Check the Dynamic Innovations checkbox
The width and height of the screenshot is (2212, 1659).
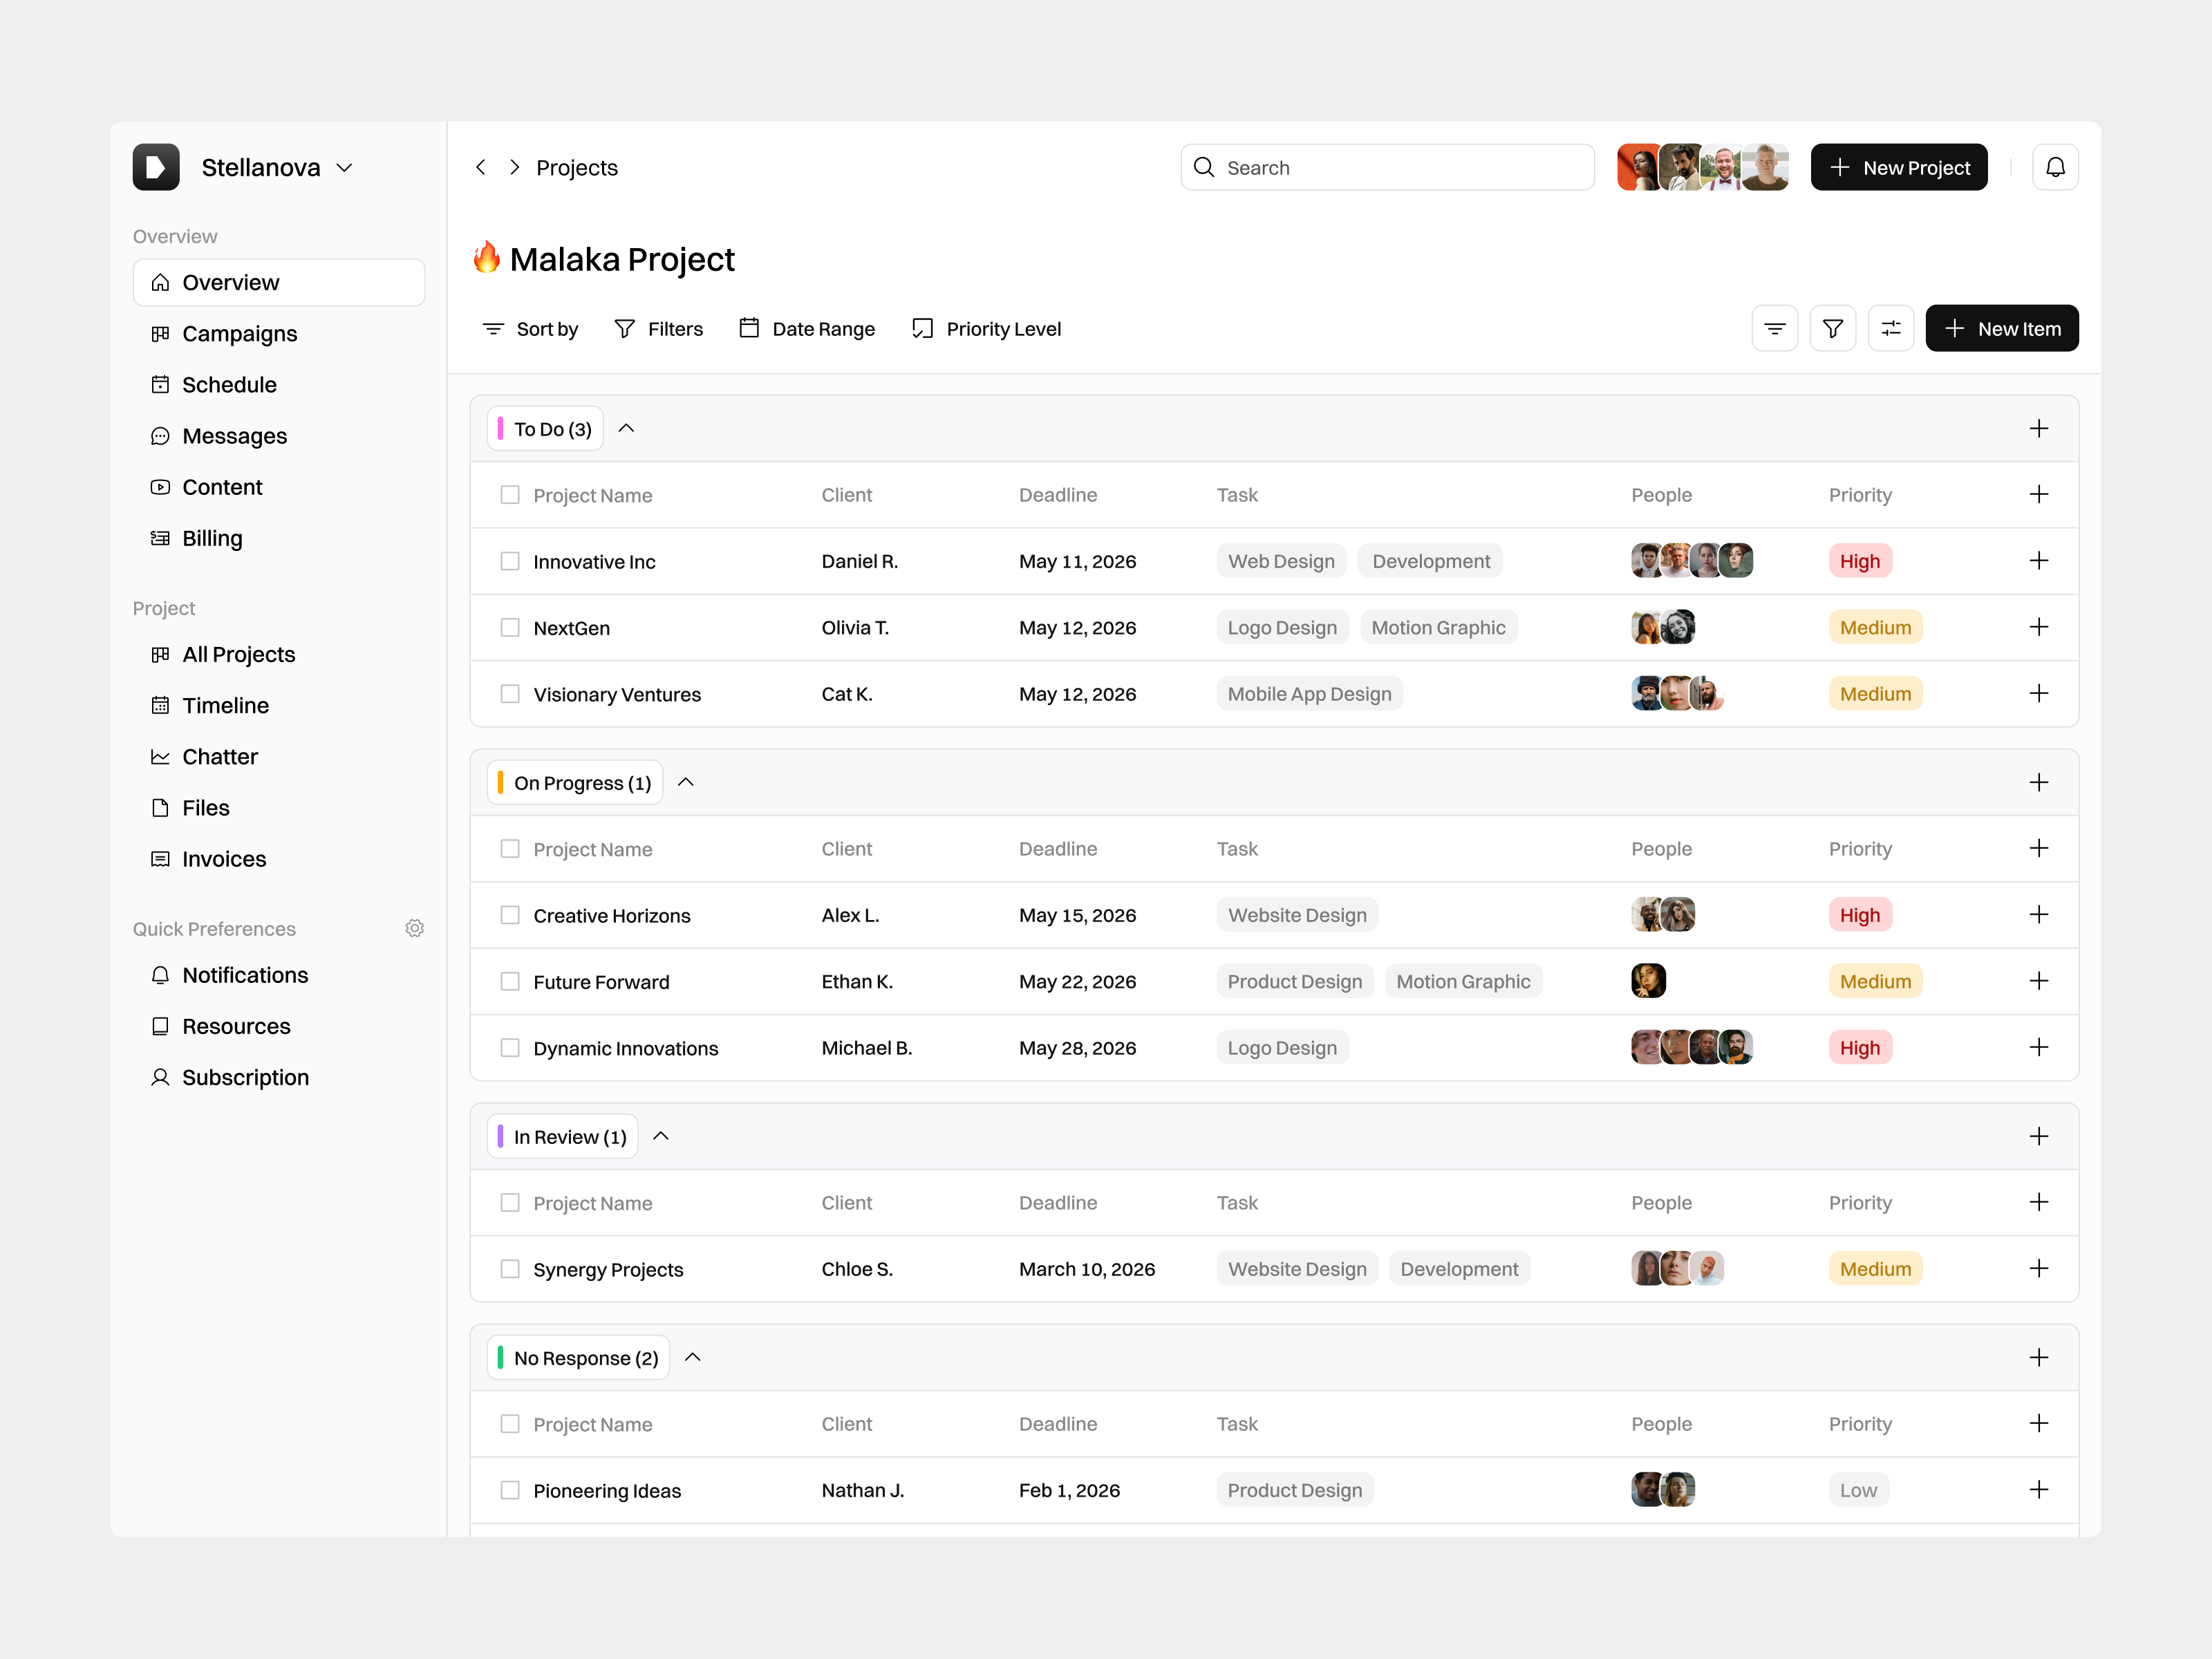pyautogui.click(x=510, y=1047)
